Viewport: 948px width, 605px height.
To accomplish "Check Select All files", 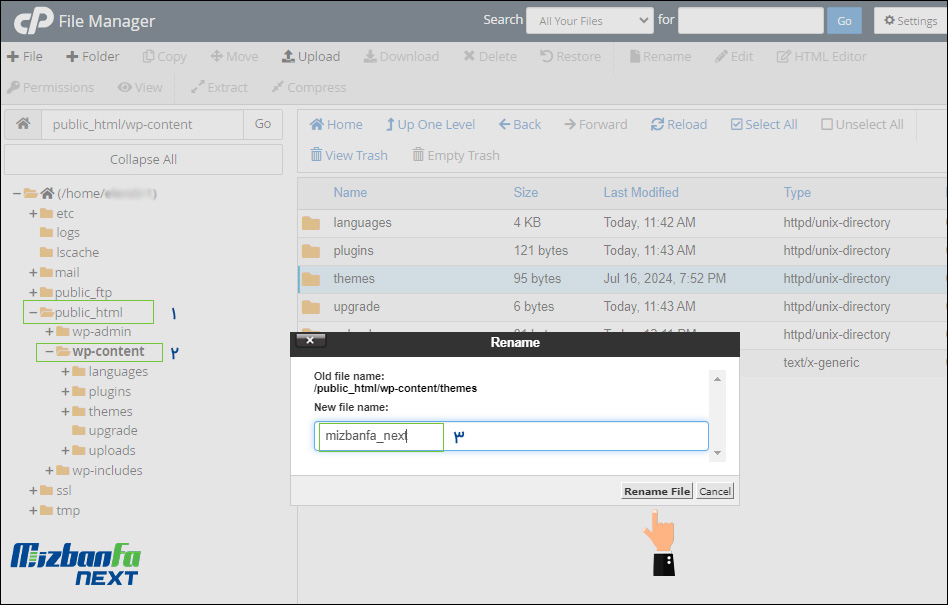I will [764, 125].
